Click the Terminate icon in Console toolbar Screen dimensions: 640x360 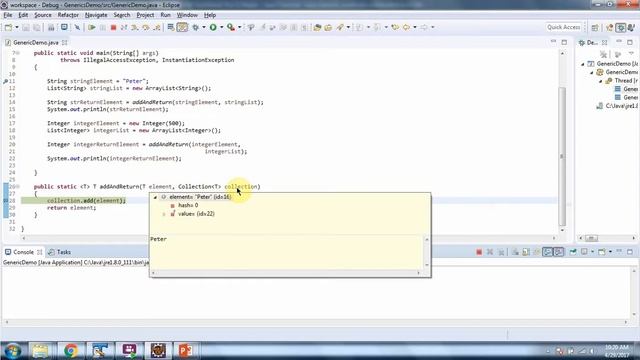tap(479, 252)
